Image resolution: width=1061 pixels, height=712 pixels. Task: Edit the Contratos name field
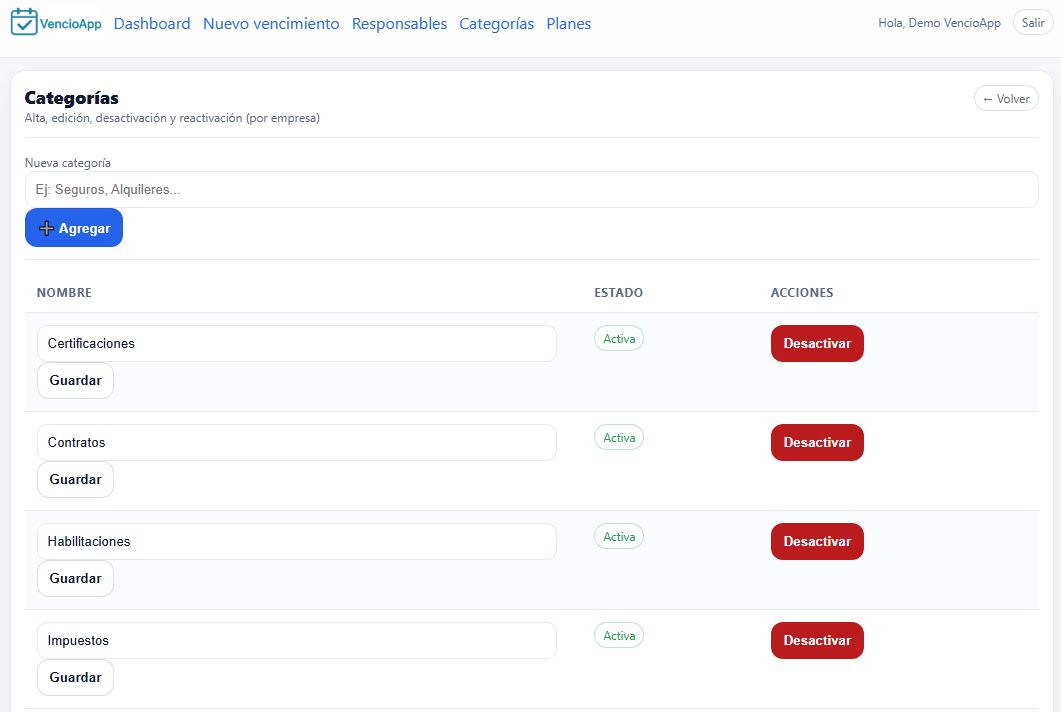coord(296,442)
